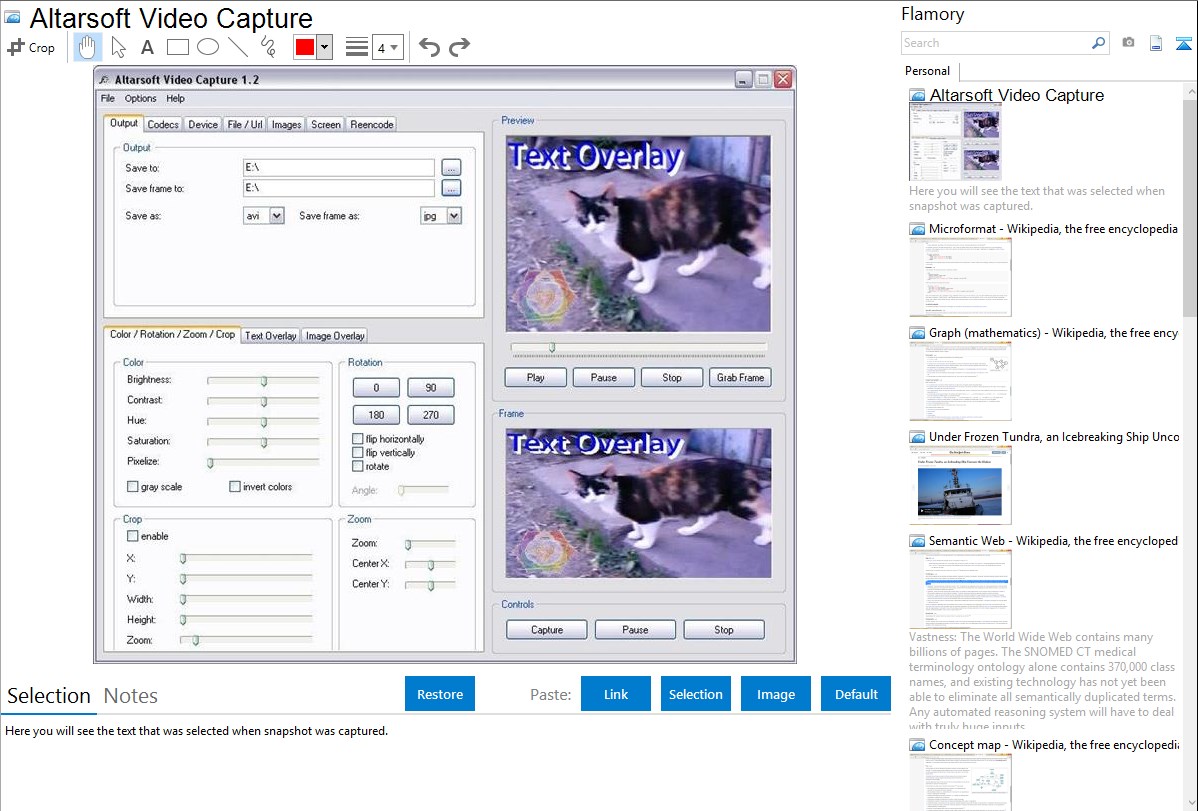The image size is (1198, 811).
Task: Open the Screen tab
Action: [325, 125]
